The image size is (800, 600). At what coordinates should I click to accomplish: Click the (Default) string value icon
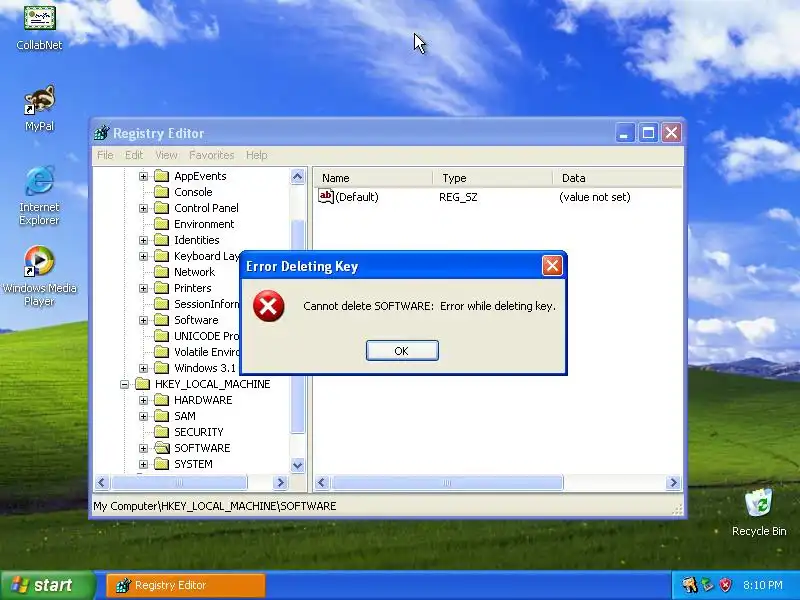[326, 196]
